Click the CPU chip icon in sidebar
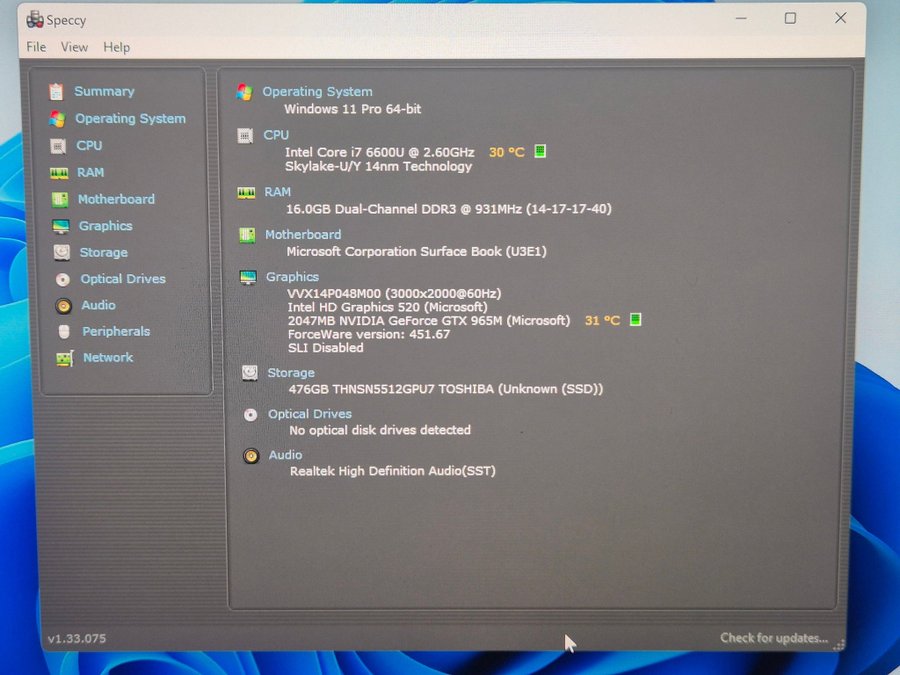 click(59, 146)
